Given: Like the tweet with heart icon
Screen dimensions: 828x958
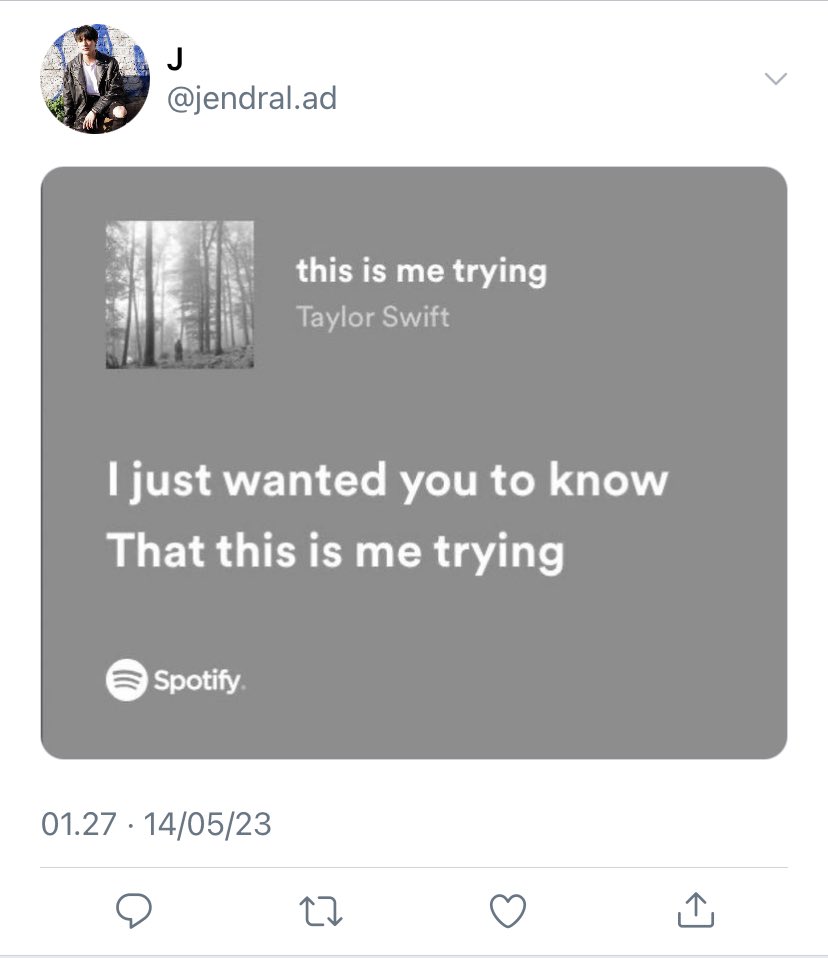Looking at the screenshot, I should [x=508, y=910].
